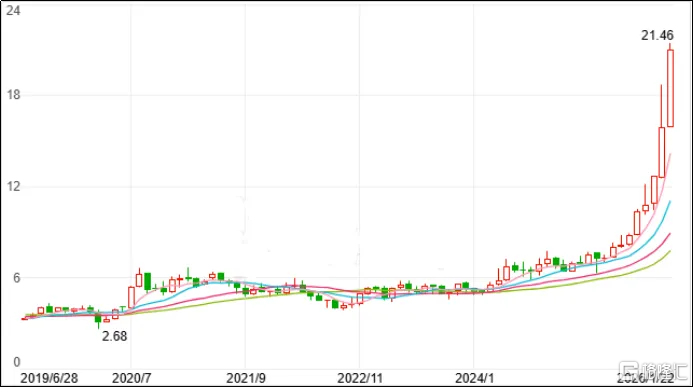Click the y-axis value 12
The height and width of the screenshot is (388, 694).
[13, 186]
